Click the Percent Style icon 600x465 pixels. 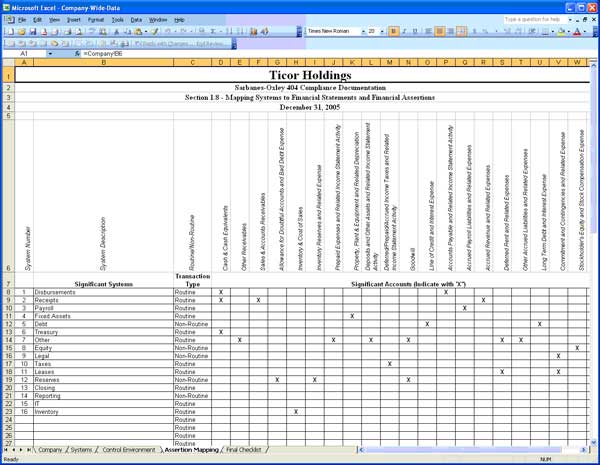tap(485, 31)
